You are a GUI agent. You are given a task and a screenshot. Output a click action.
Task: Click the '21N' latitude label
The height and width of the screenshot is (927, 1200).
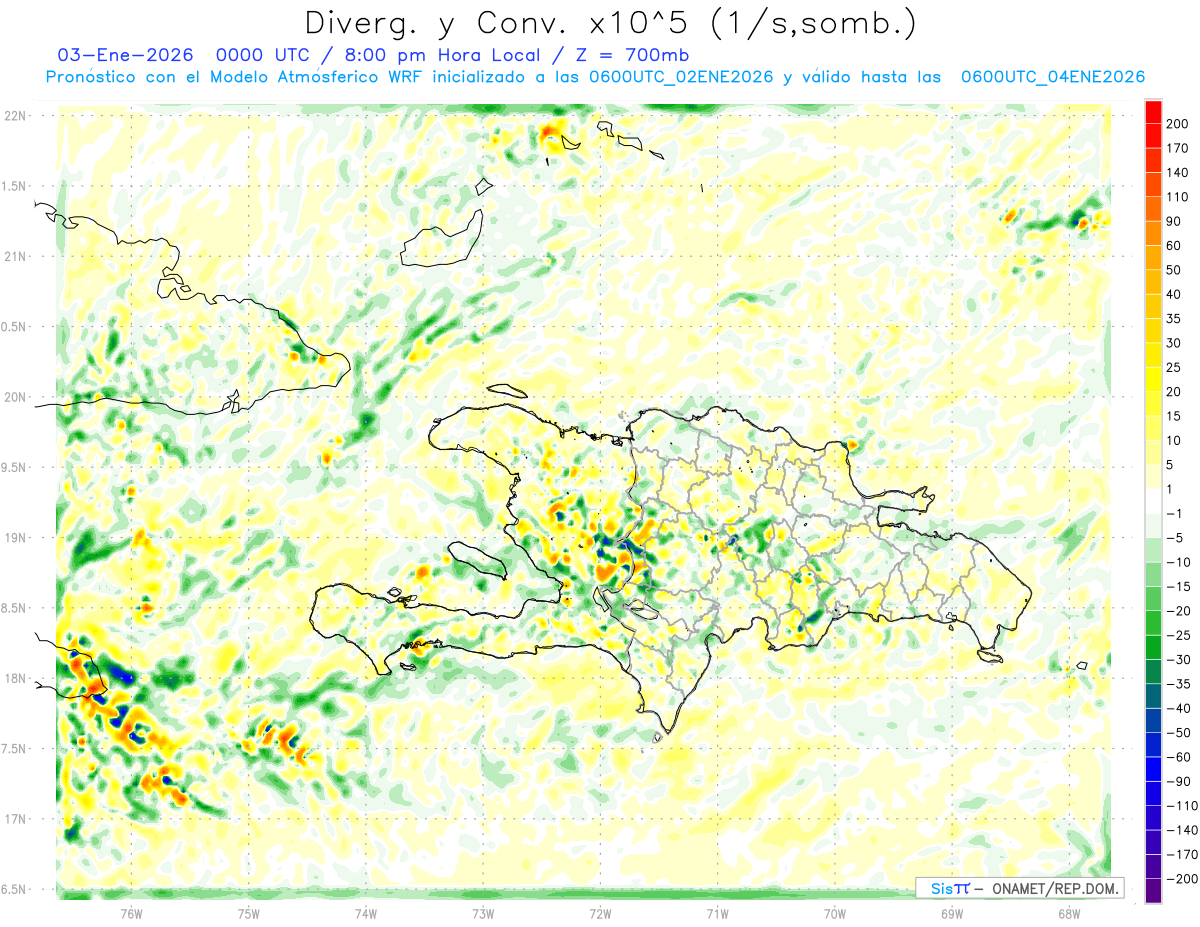(15, 256)
